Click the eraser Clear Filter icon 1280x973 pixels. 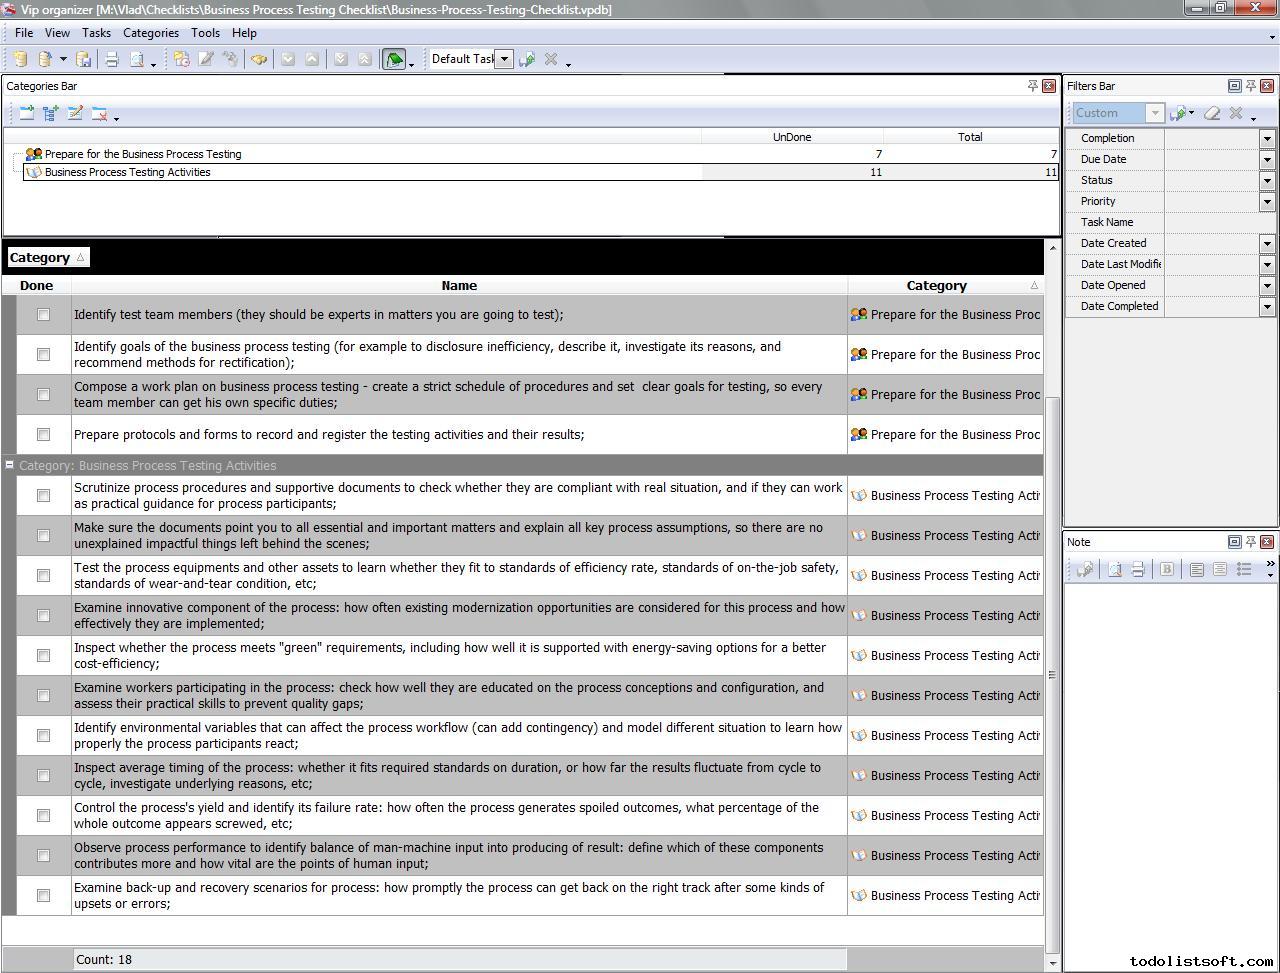point(1212,114)
